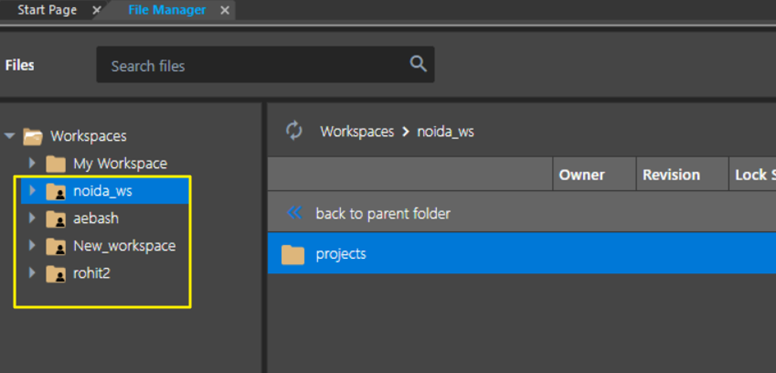Click the noida_ws shared folder icon
The image size is (776, 373).
point(56,191)
